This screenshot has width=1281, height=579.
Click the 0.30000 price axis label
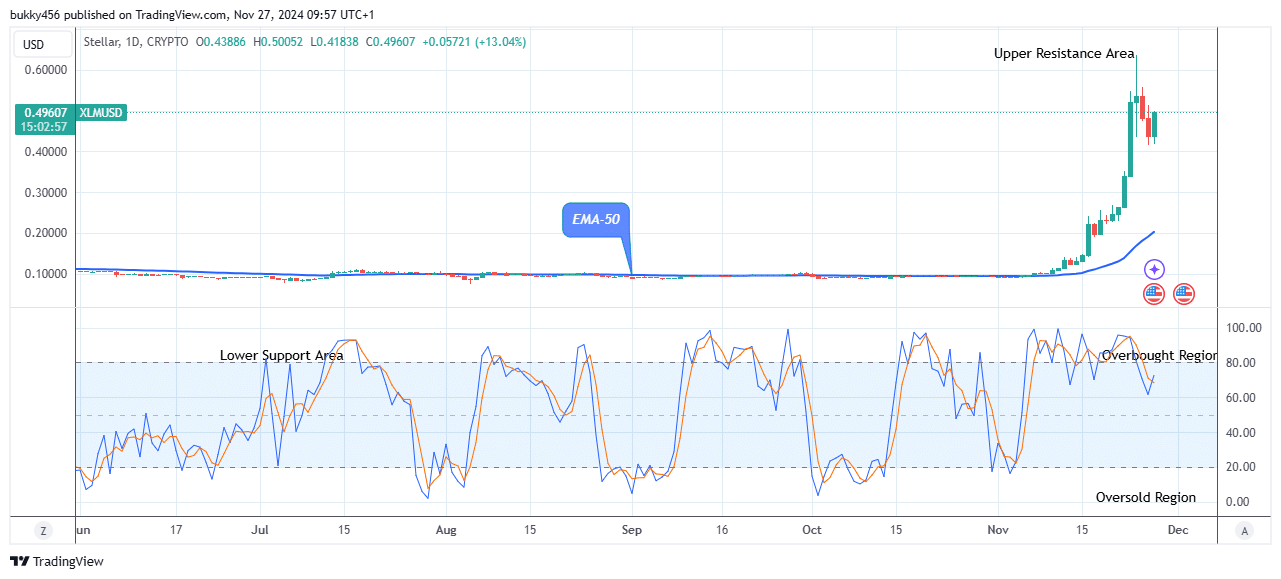click(46, 193)
